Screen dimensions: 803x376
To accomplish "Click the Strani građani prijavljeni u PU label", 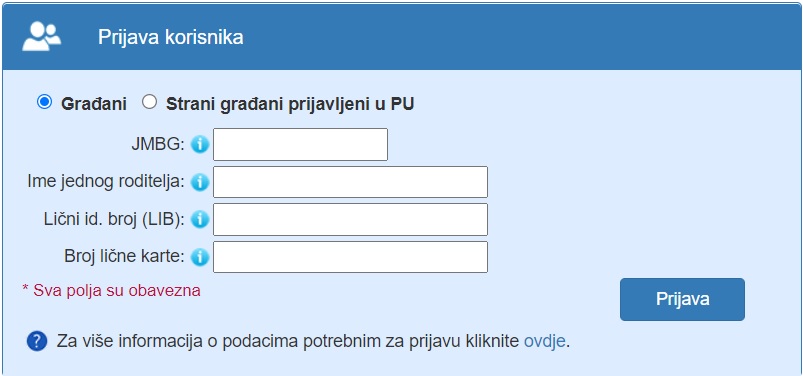I will [x=290, y=104].
